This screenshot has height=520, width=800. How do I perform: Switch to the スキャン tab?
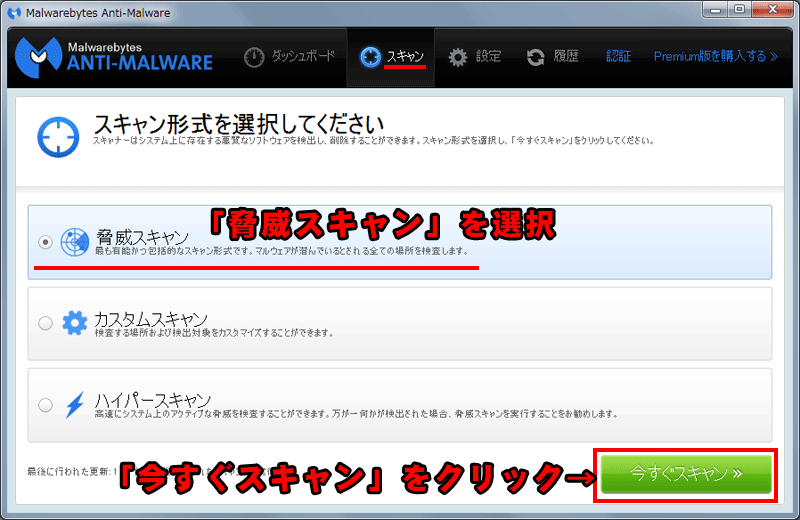(x=391, y=57)
